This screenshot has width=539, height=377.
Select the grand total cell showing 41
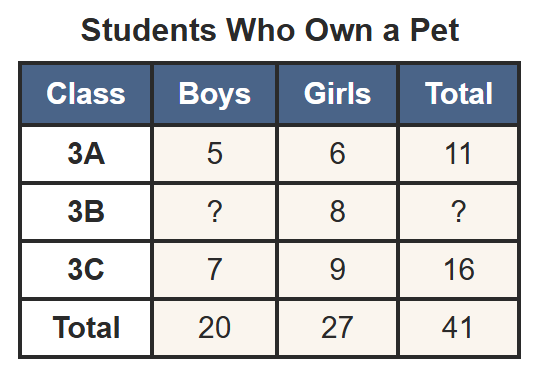(459, 328)
